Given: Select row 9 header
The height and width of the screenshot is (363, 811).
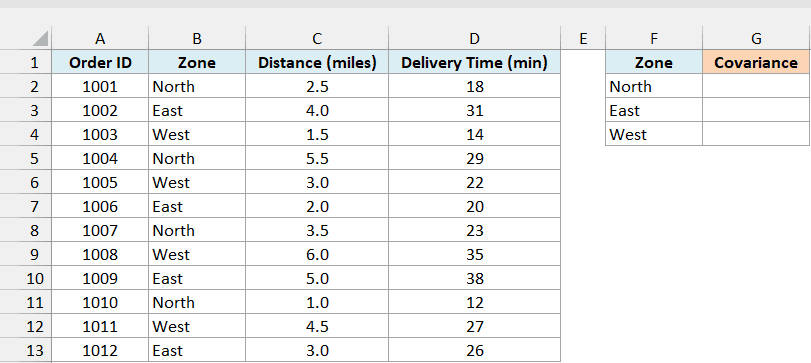Looking at the screenshot, I should click(x=26, y=254).
